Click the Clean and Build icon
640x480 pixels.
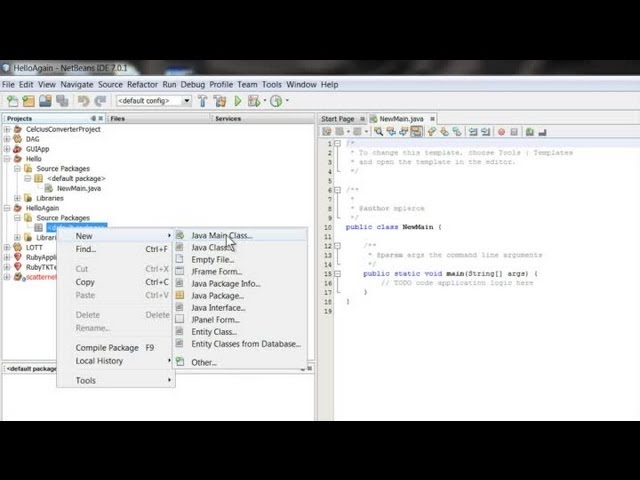[220, 101]
